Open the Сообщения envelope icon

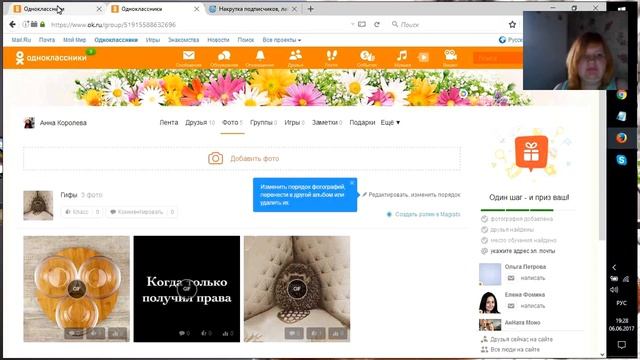189,56
